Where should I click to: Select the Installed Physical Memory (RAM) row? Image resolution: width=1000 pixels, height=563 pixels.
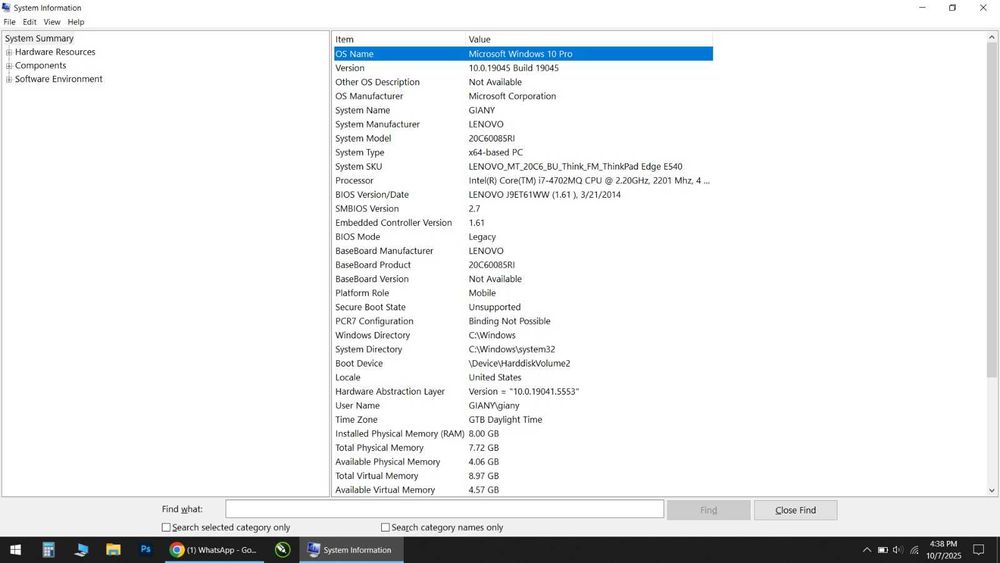(523, 434)
